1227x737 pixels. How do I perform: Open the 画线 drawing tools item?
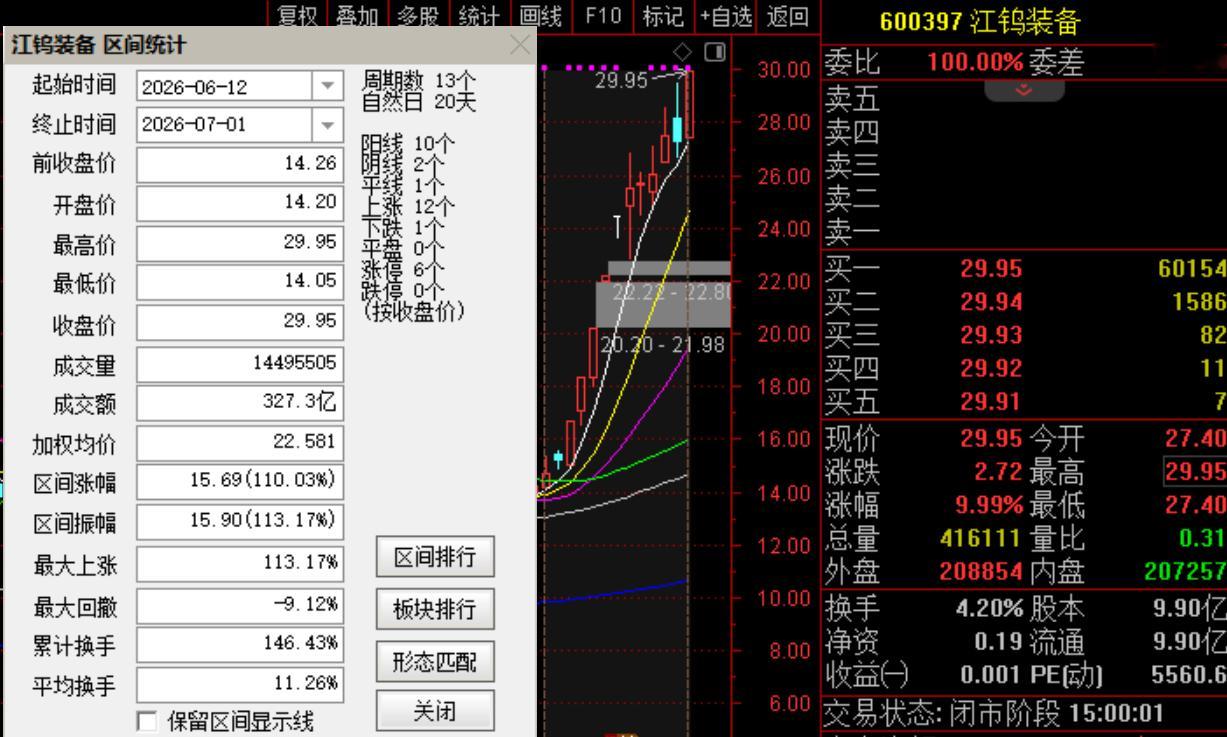click(x=540, y=15)
